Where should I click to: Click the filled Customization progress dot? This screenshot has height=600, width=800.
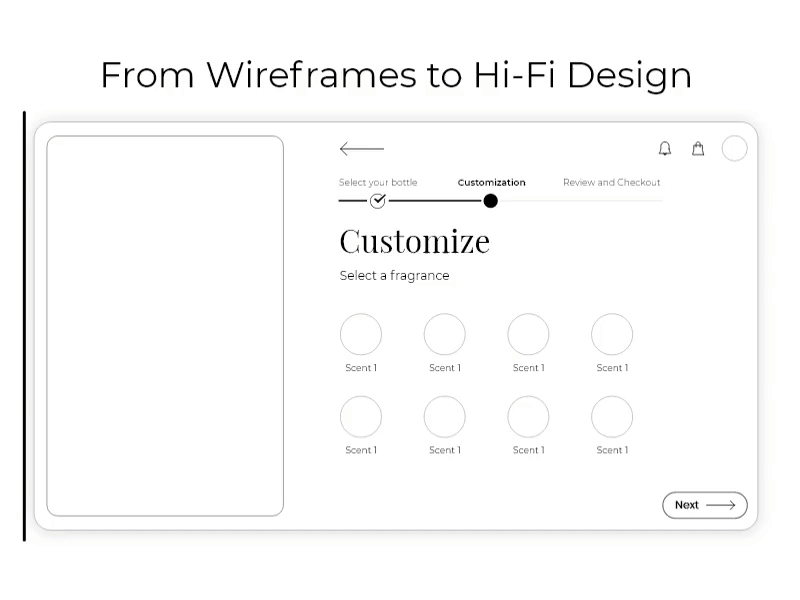pyautogui.click(x=490, y=201)
